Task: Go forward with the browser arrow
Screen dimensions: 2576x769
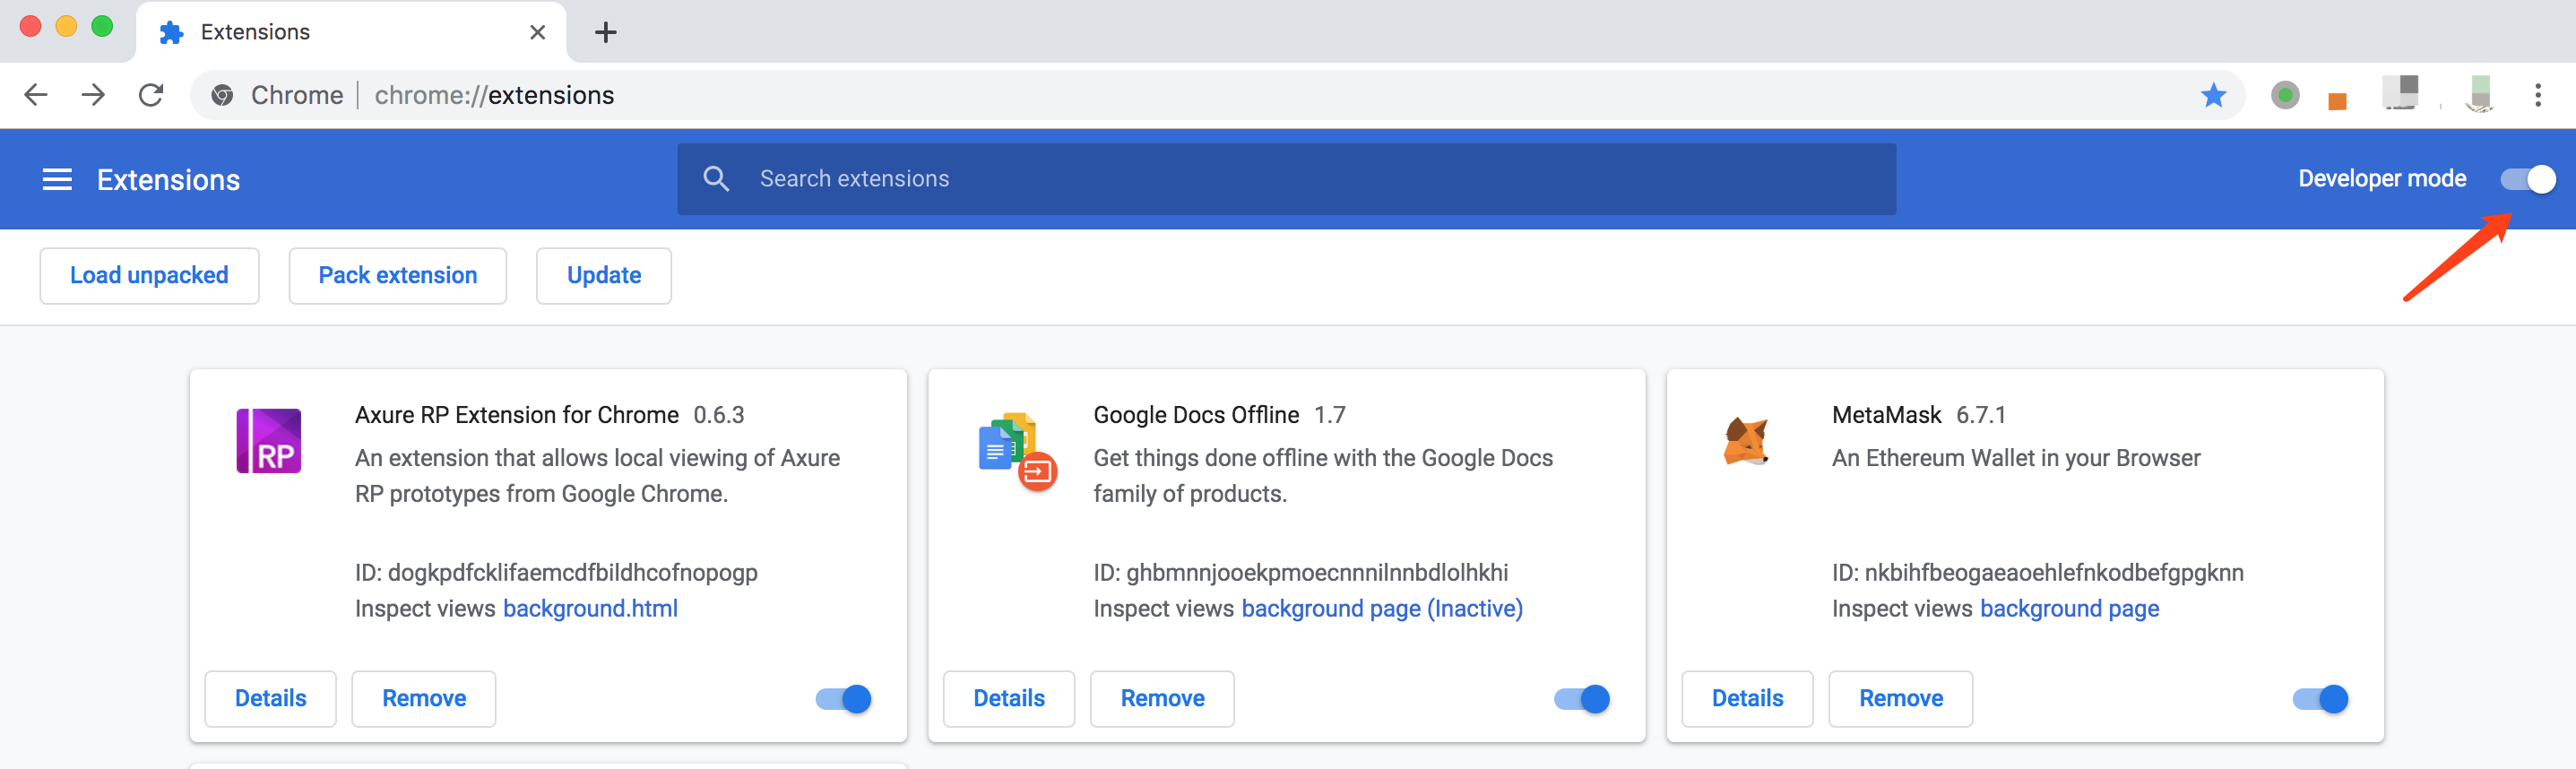Action: (93, 95)
